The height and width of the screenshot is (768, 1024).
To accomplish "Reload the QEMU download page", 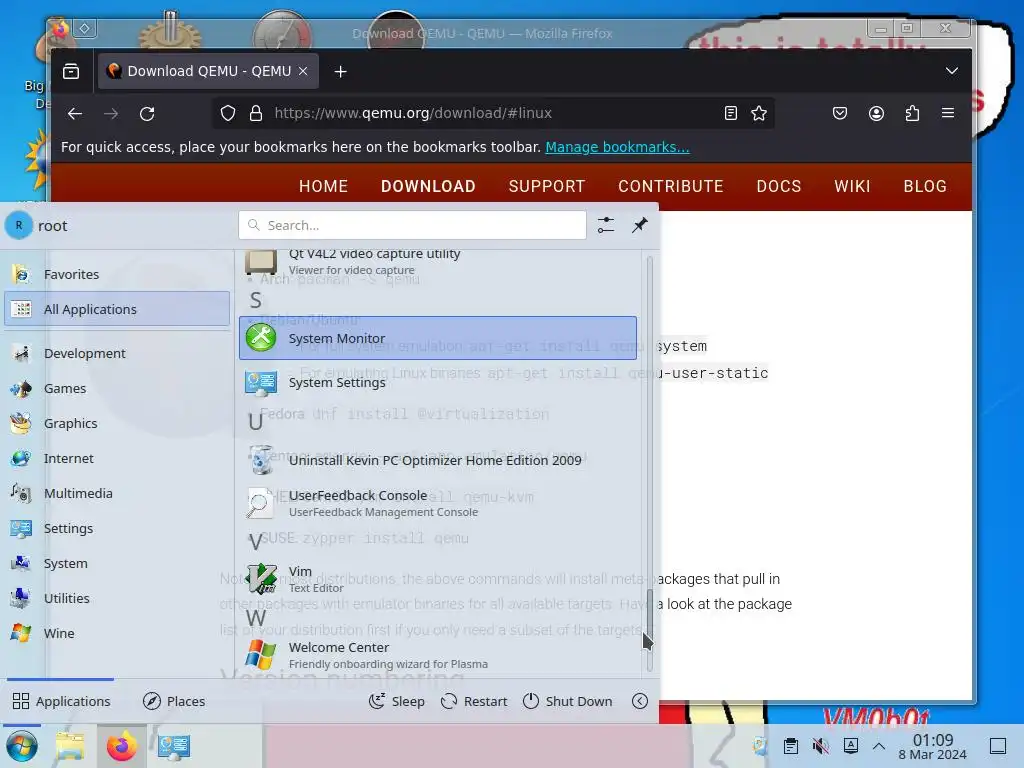I will [x=147, y=114].
